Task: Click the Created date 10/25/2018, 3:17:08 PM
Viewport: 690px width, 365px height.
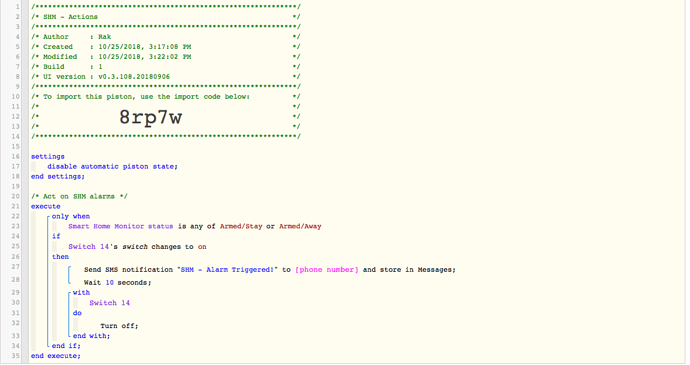Action: click(x=144, y=47)
